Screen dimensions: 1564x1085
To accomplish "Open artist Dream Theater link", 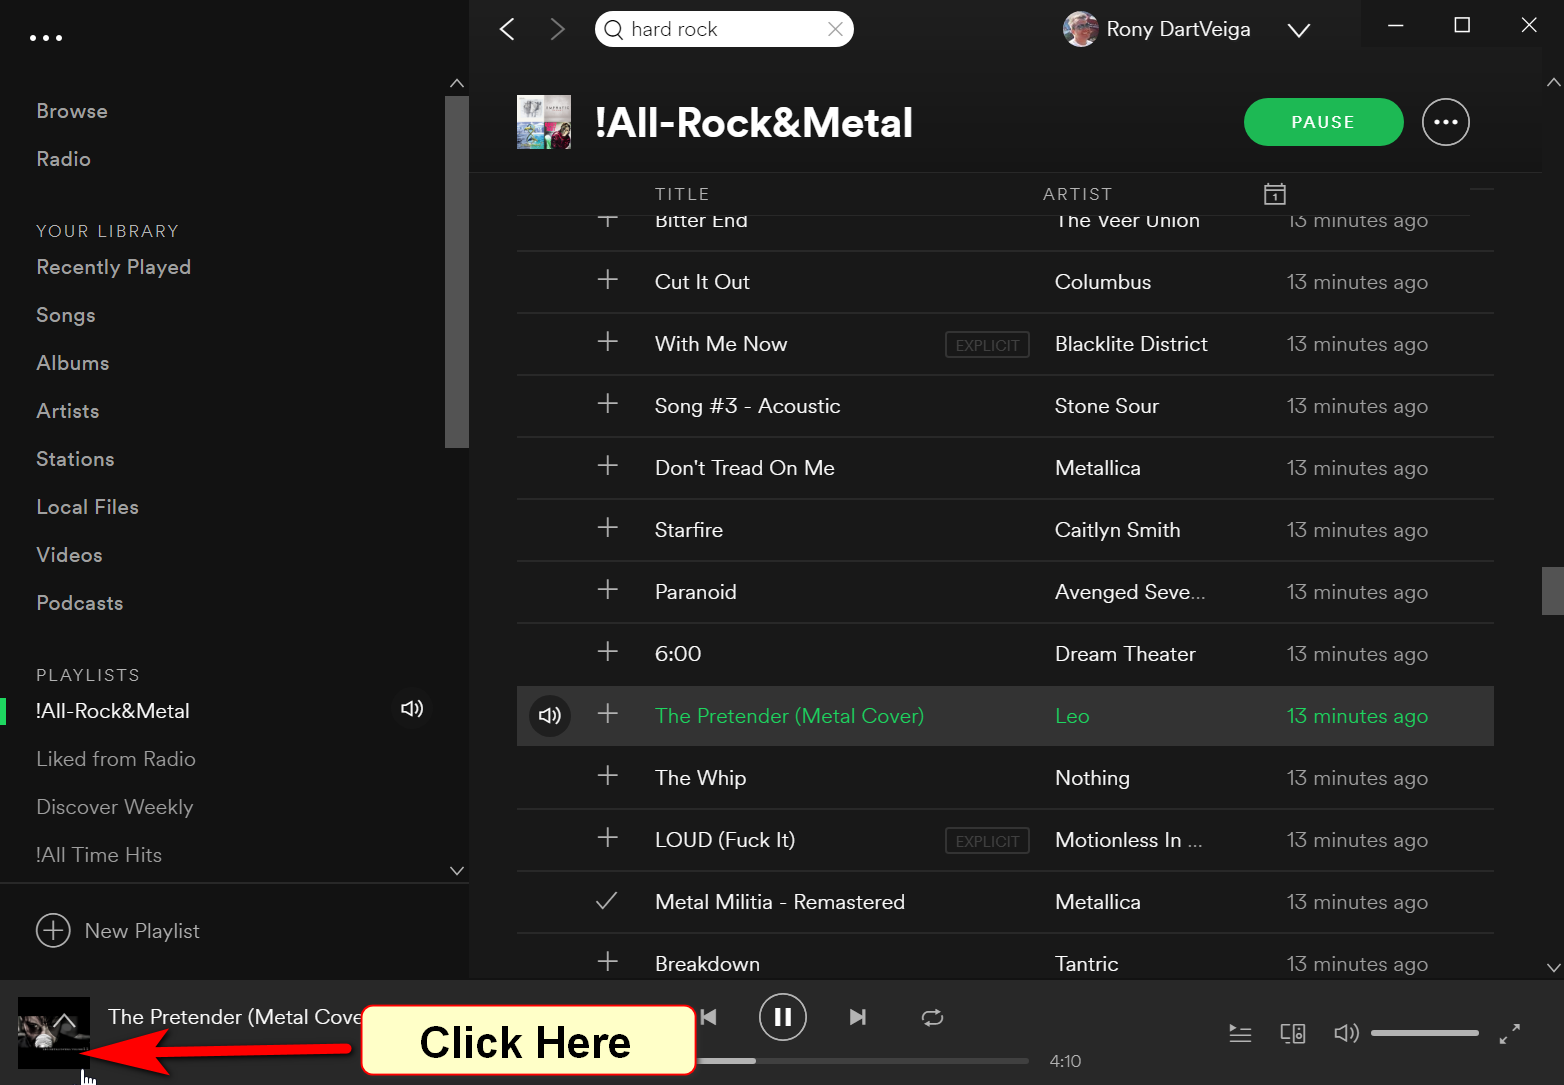I will click(1125, 654).
